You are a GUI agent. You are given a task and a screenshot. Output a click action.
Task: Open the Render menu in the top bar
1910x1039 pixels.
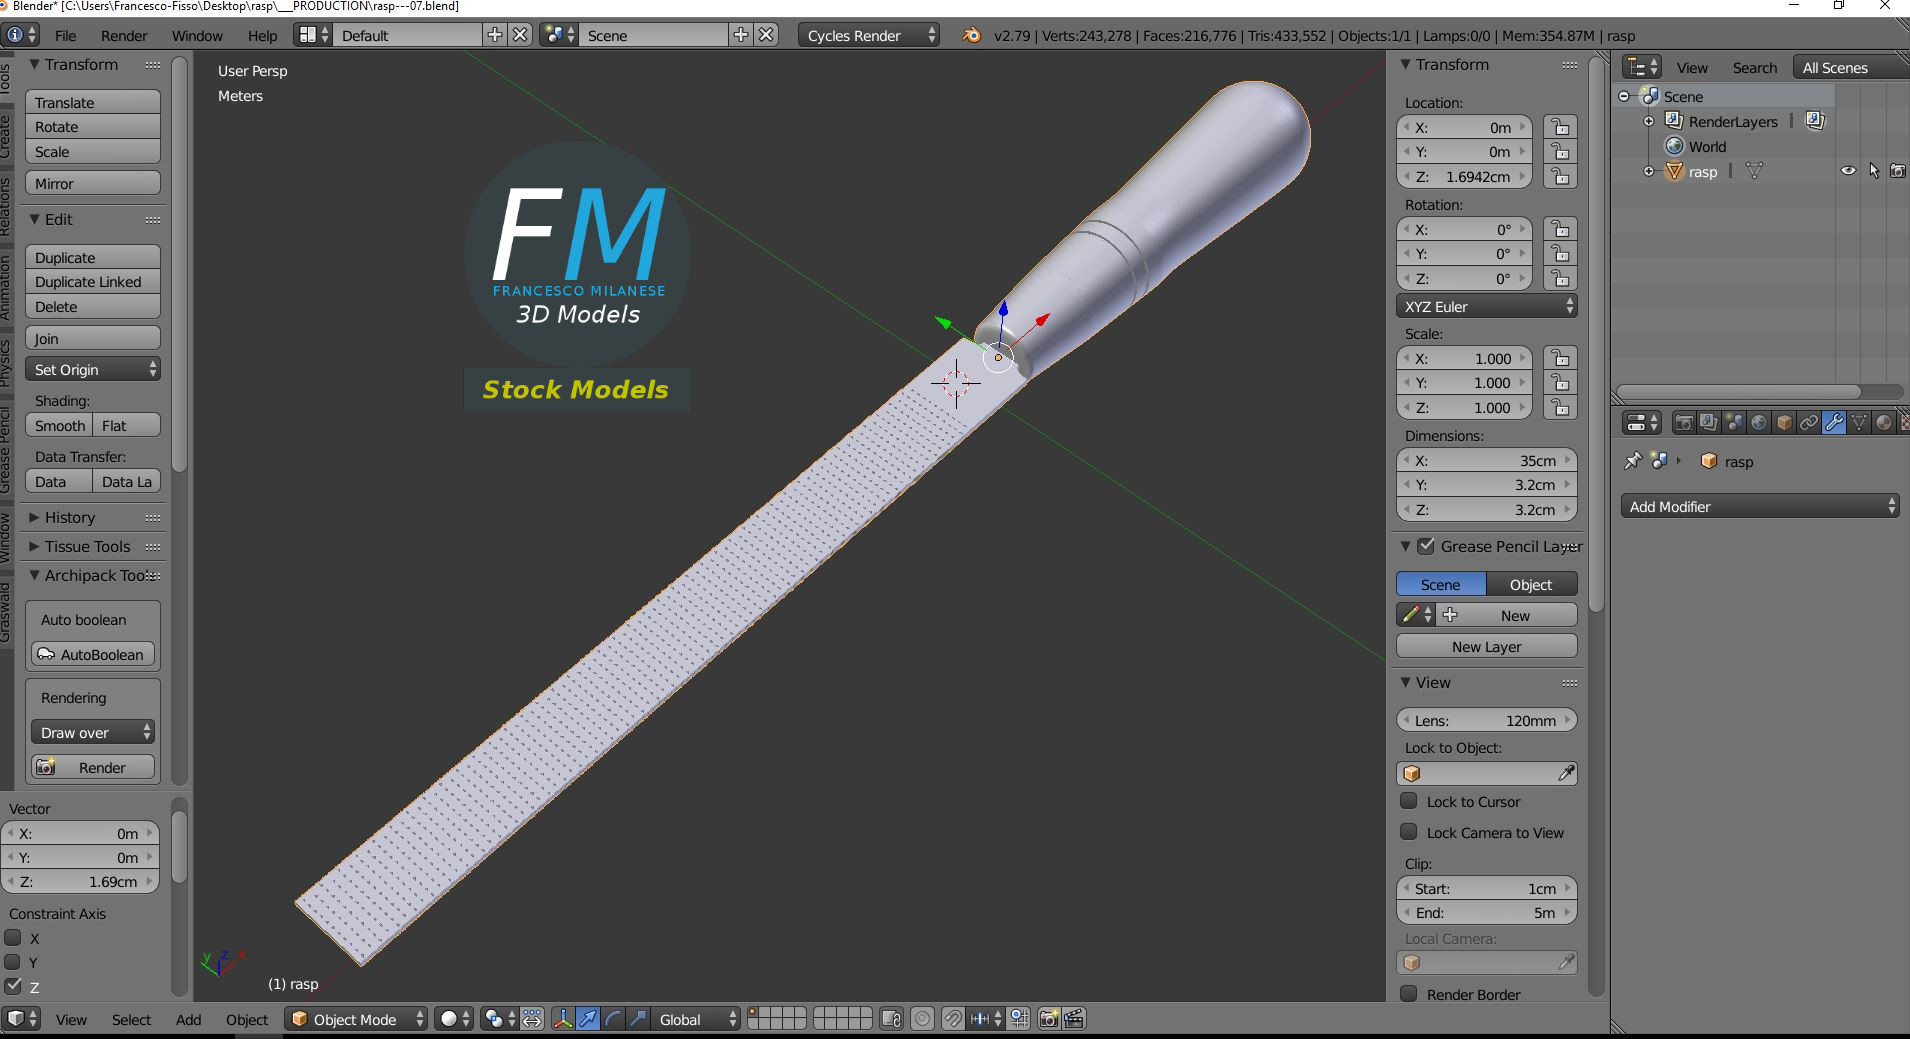click(123, 34)
